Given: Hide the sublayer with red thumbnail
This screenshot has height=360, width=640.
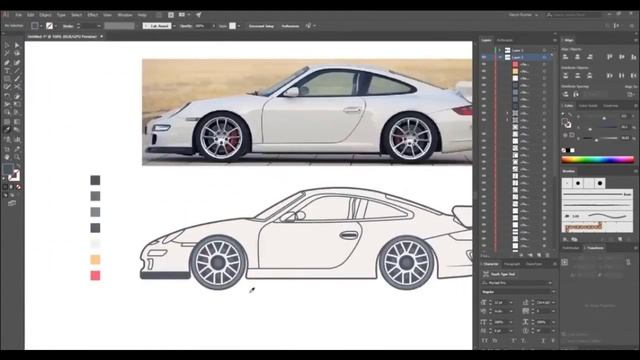Looking at the screenshot, I should click(x=484, y=64).
